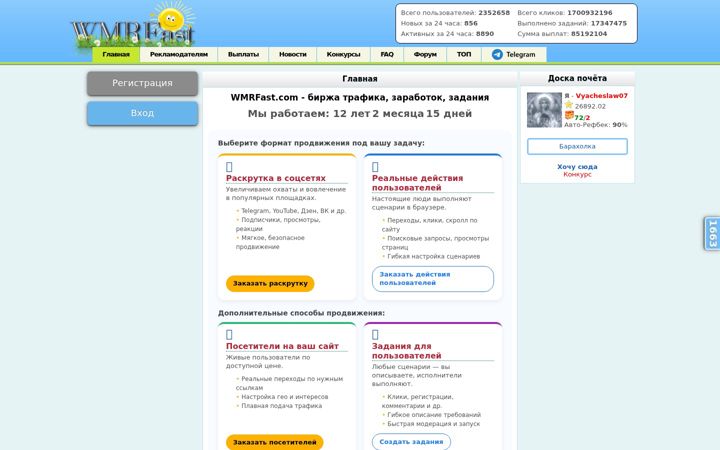Open the Главная menu tab
Screen dimensions: 720x450
116,54
